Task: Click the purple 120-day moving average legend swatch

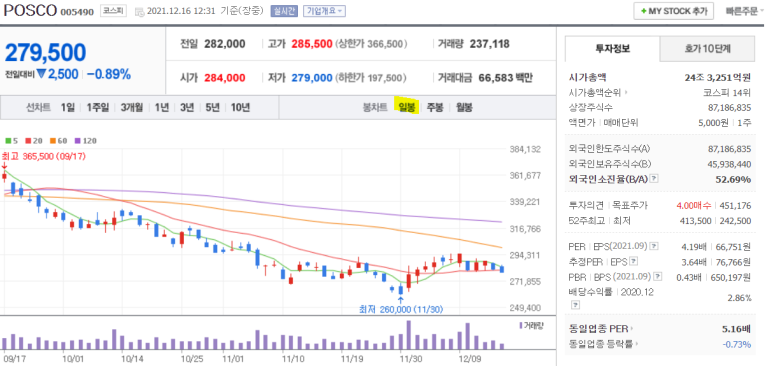Action: pyautogui.click(x=77, y=141)
